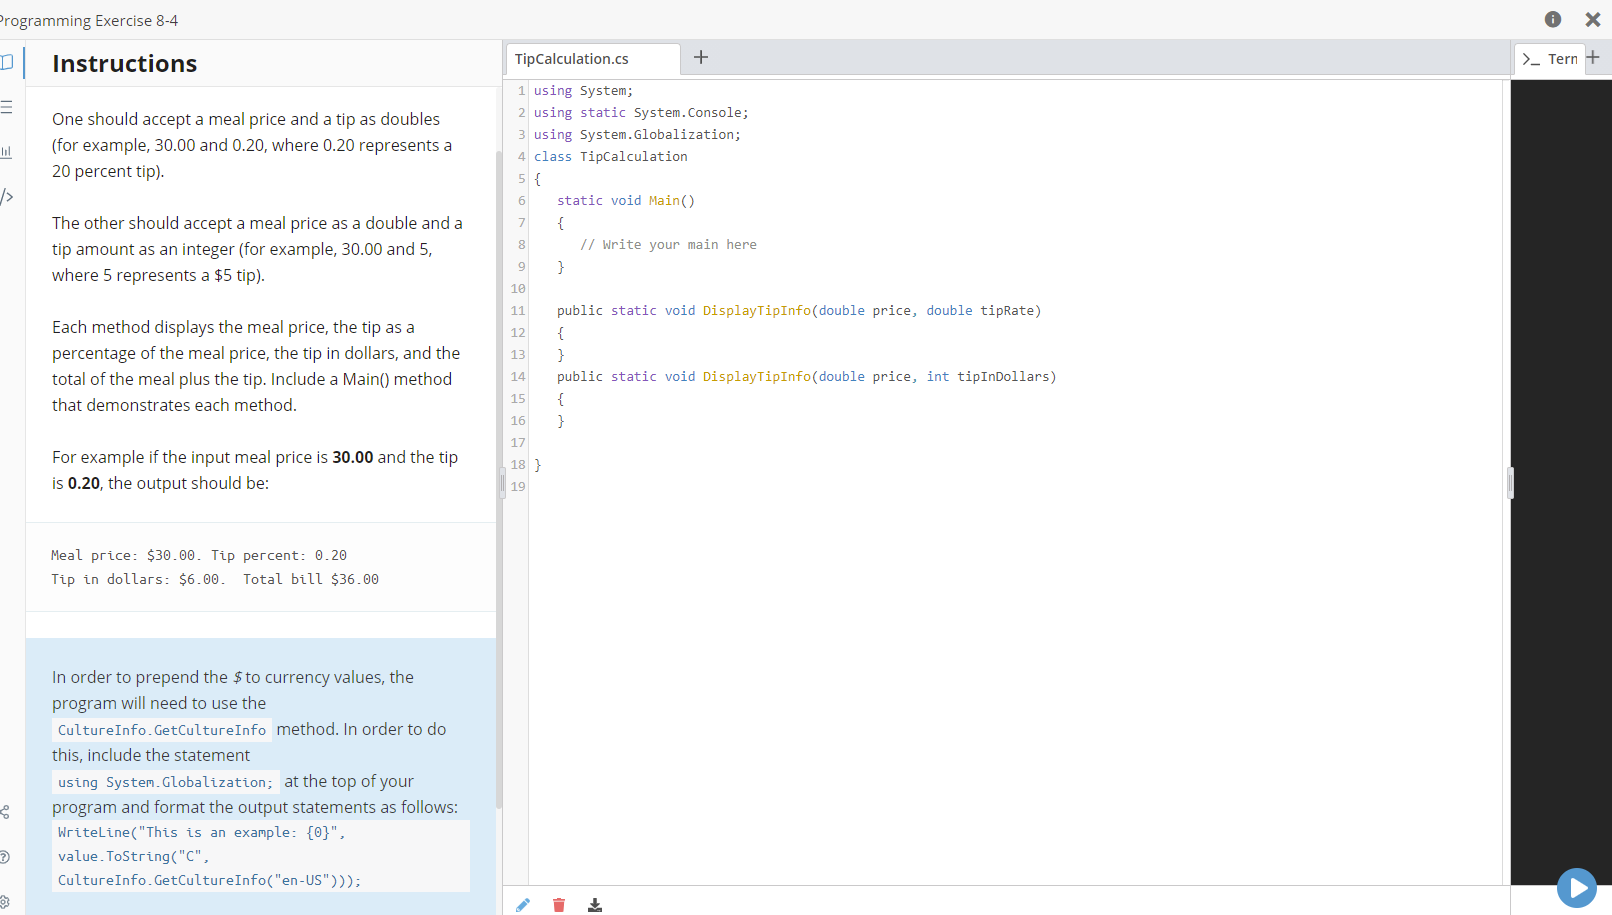1612x915 pixels.
Task: Click the info icon in top-right corner
Action: (1553, 19)
